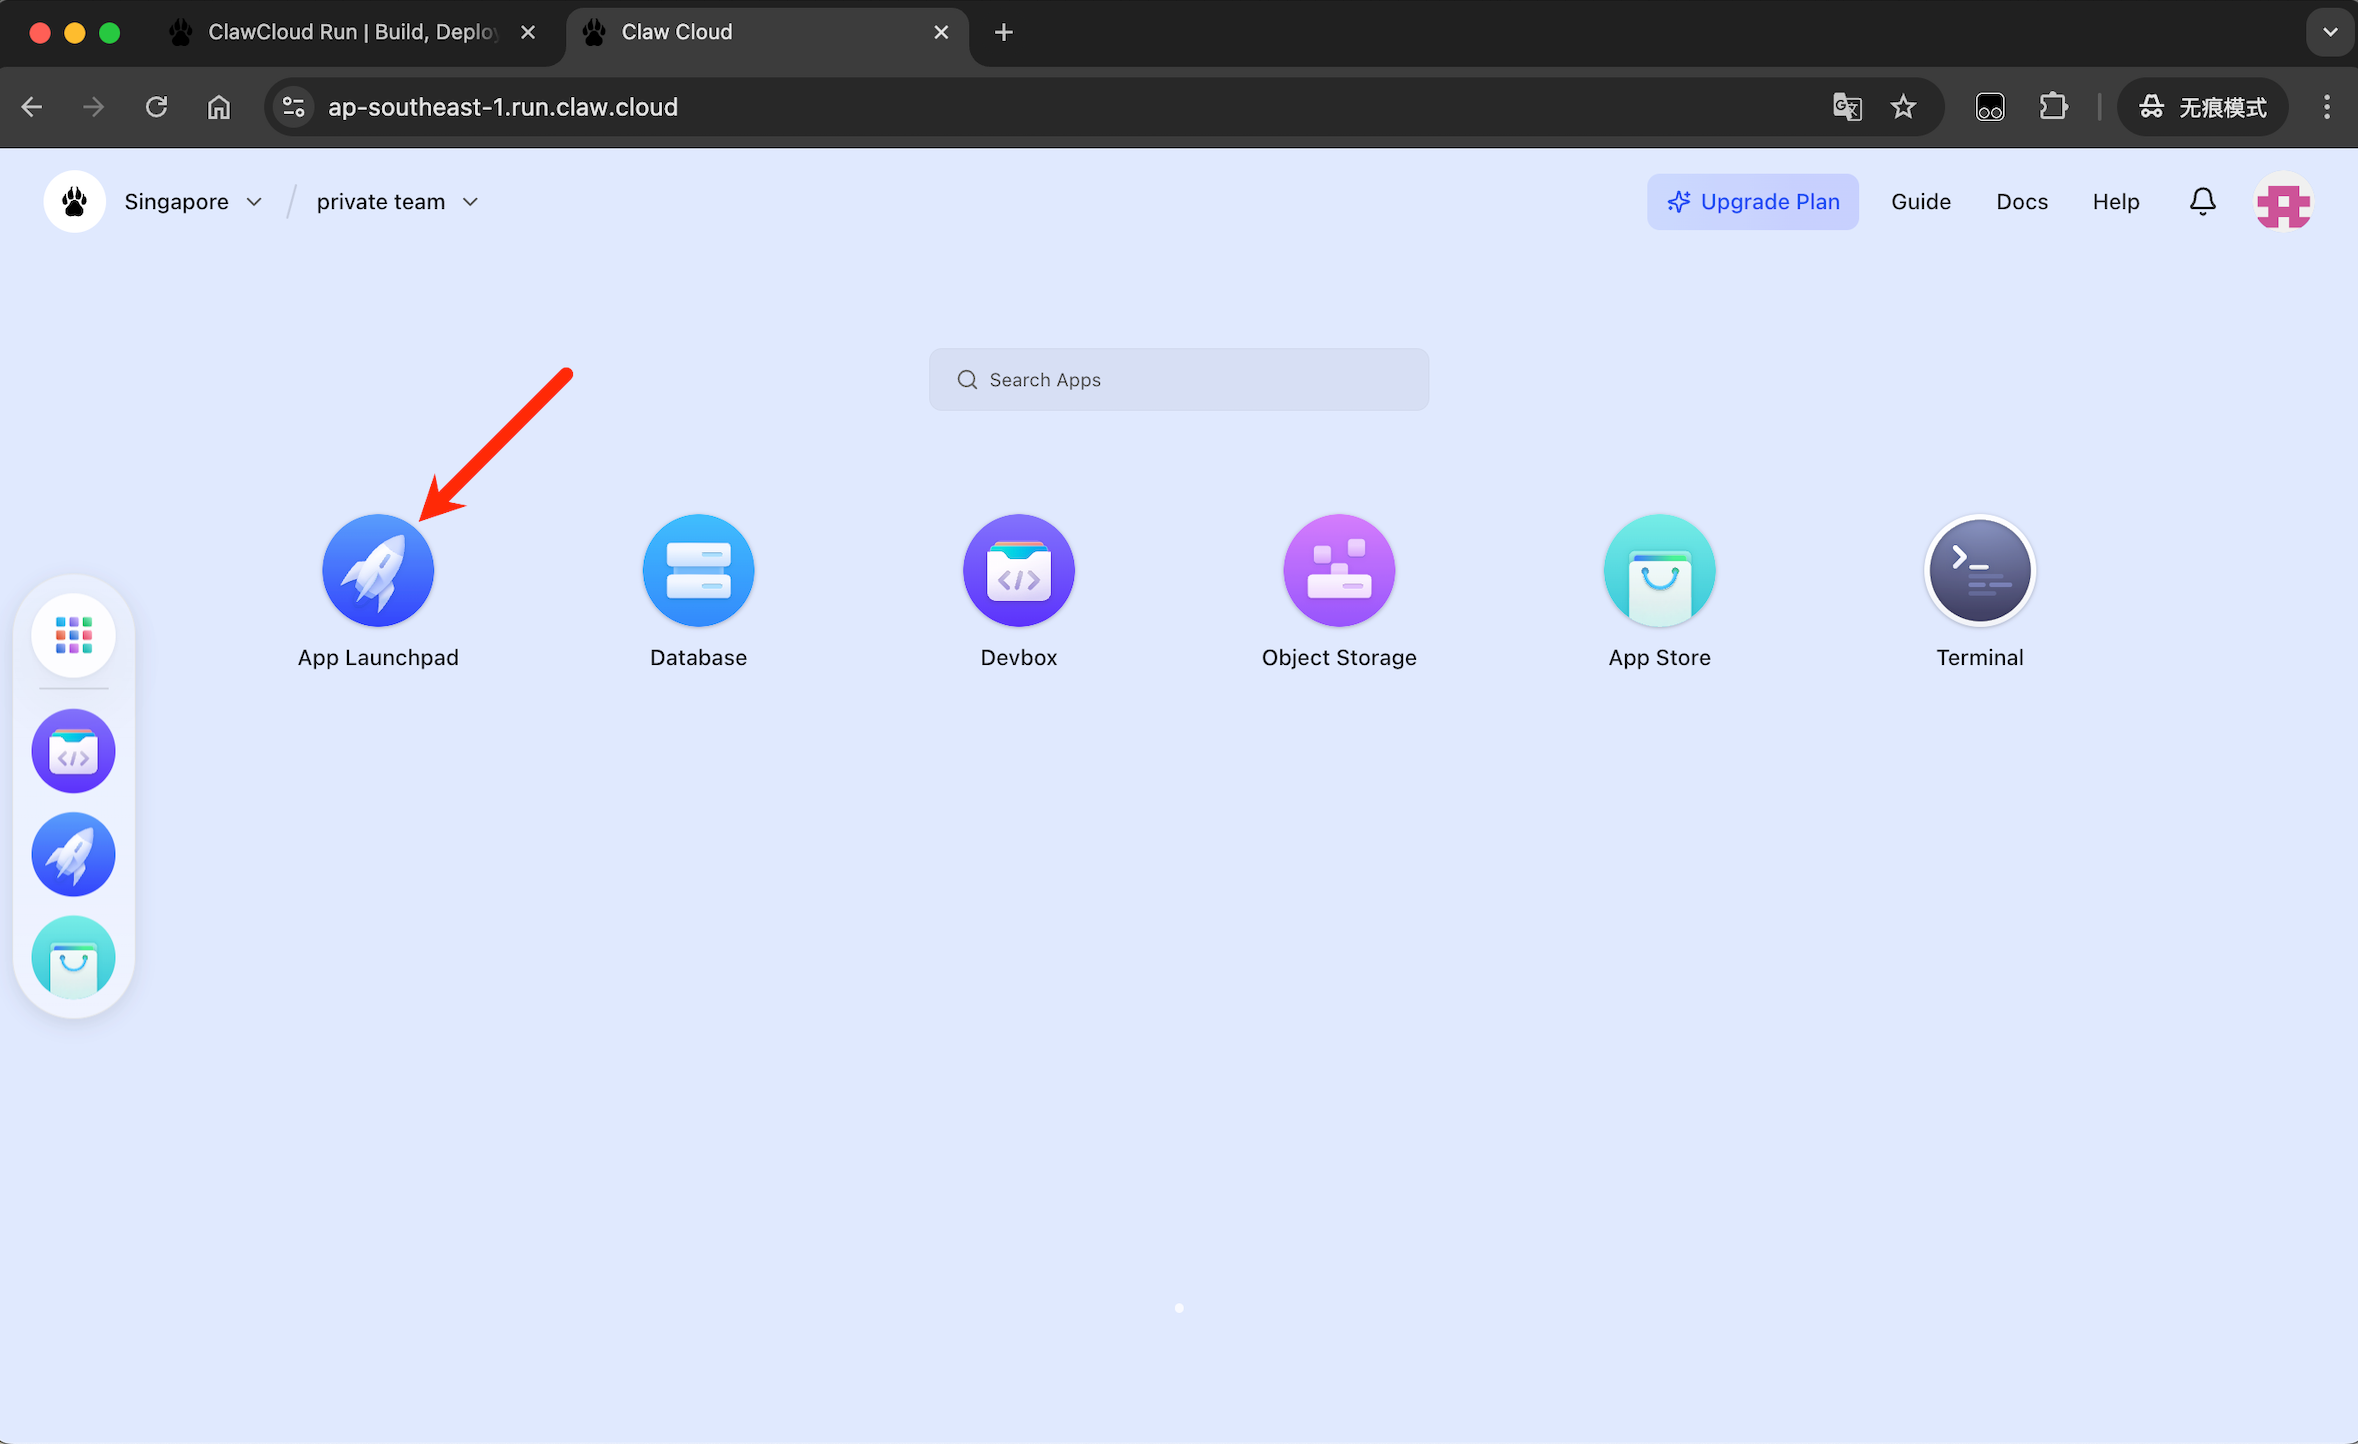The image size is (2358, 1444).
Task: Click the all-apps grid icon in side dock
Action: [74, 635]
